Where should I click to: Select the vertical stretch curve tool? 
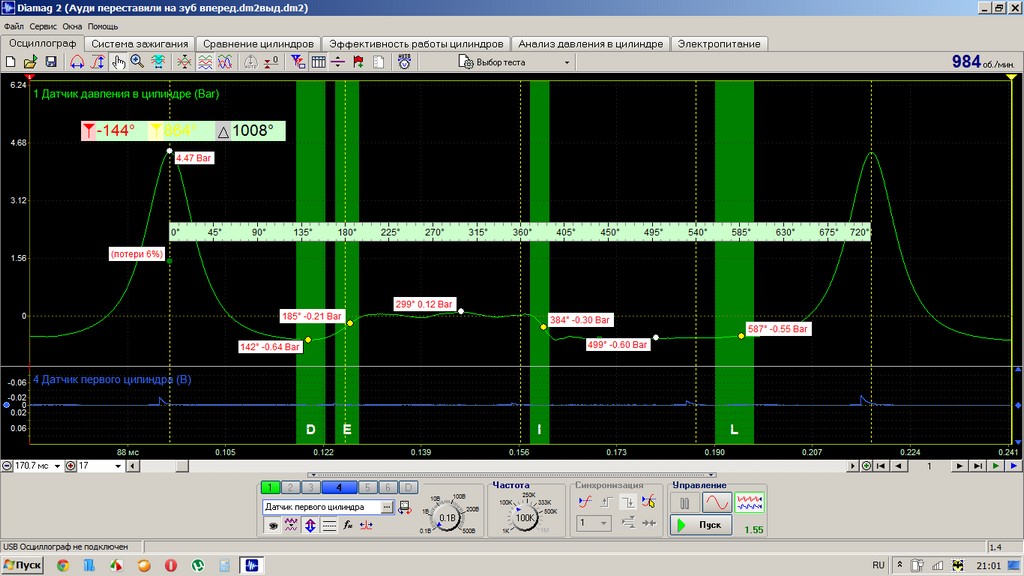(97, 62)
